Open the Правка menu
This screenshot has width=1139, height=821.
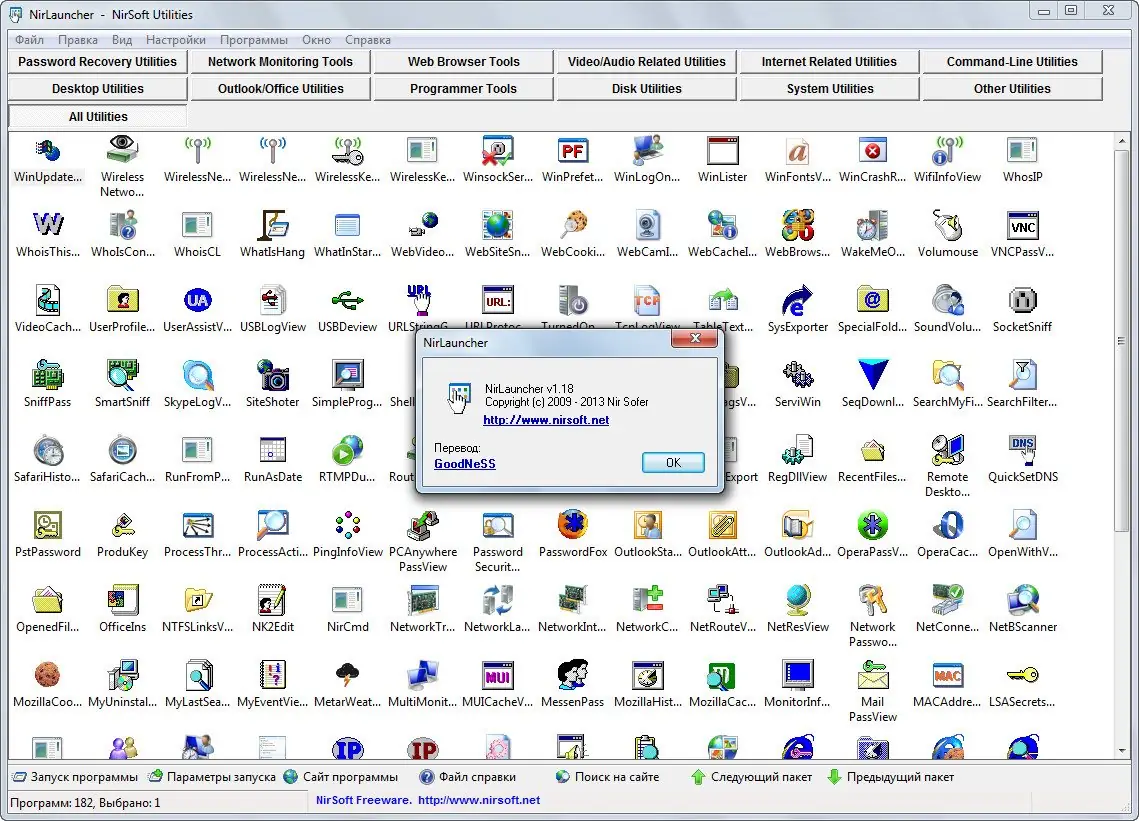click(x=78, y=40)
